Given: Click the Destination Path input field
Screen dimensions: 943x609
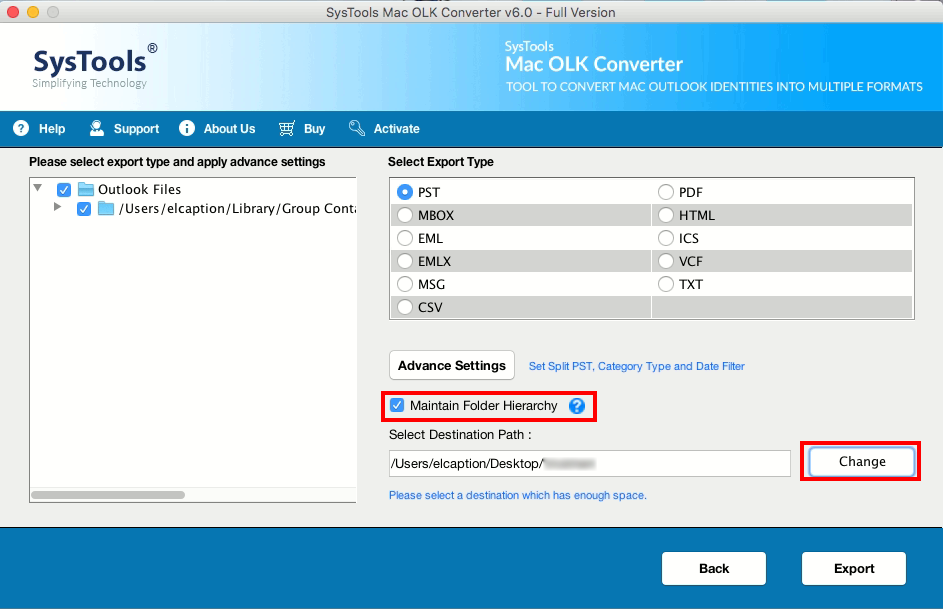Looking at the screenshot, I should pos(589,464).
